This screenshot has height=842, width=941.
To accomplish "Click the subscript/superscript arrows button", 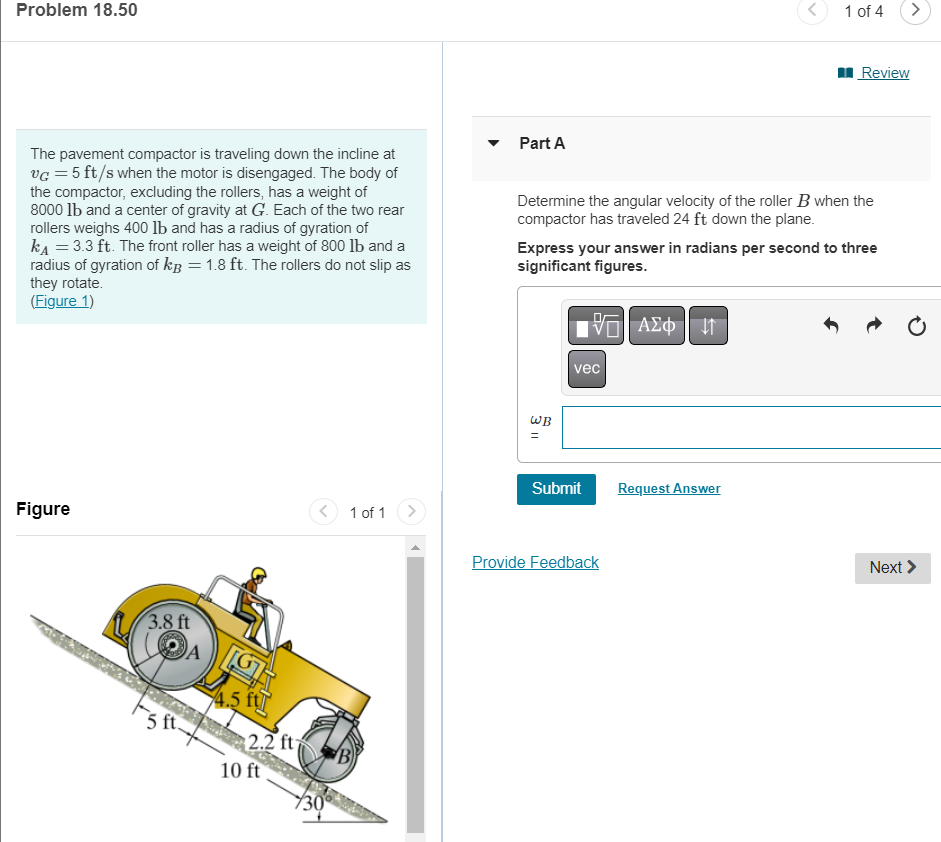I will pyautogui.click(x=708, y=325).
